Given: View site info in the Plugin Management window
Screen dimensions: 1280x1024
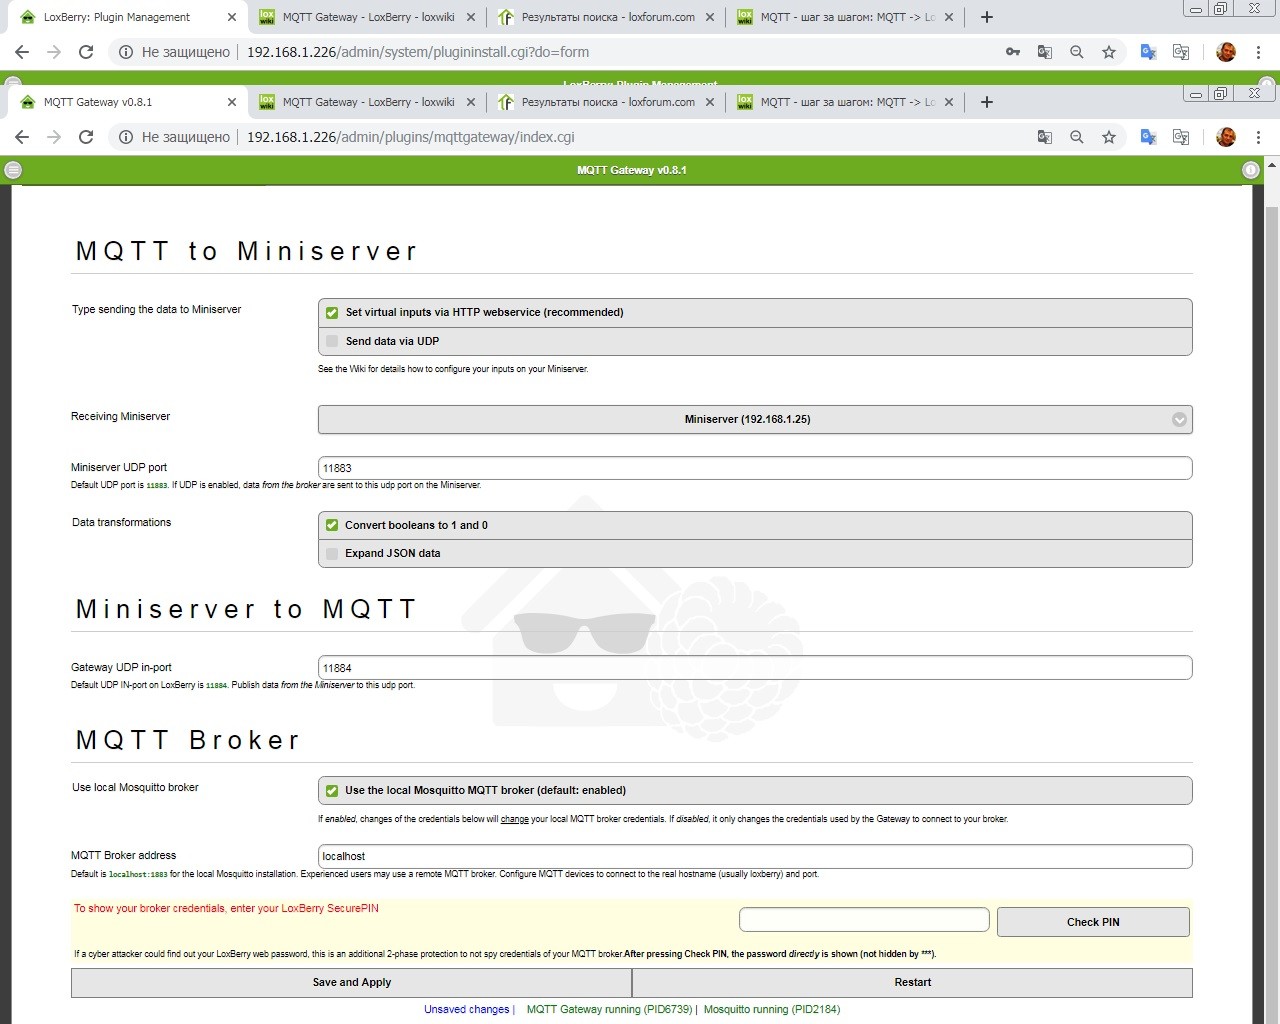Looking at the screenshot, I should [126, 52].
